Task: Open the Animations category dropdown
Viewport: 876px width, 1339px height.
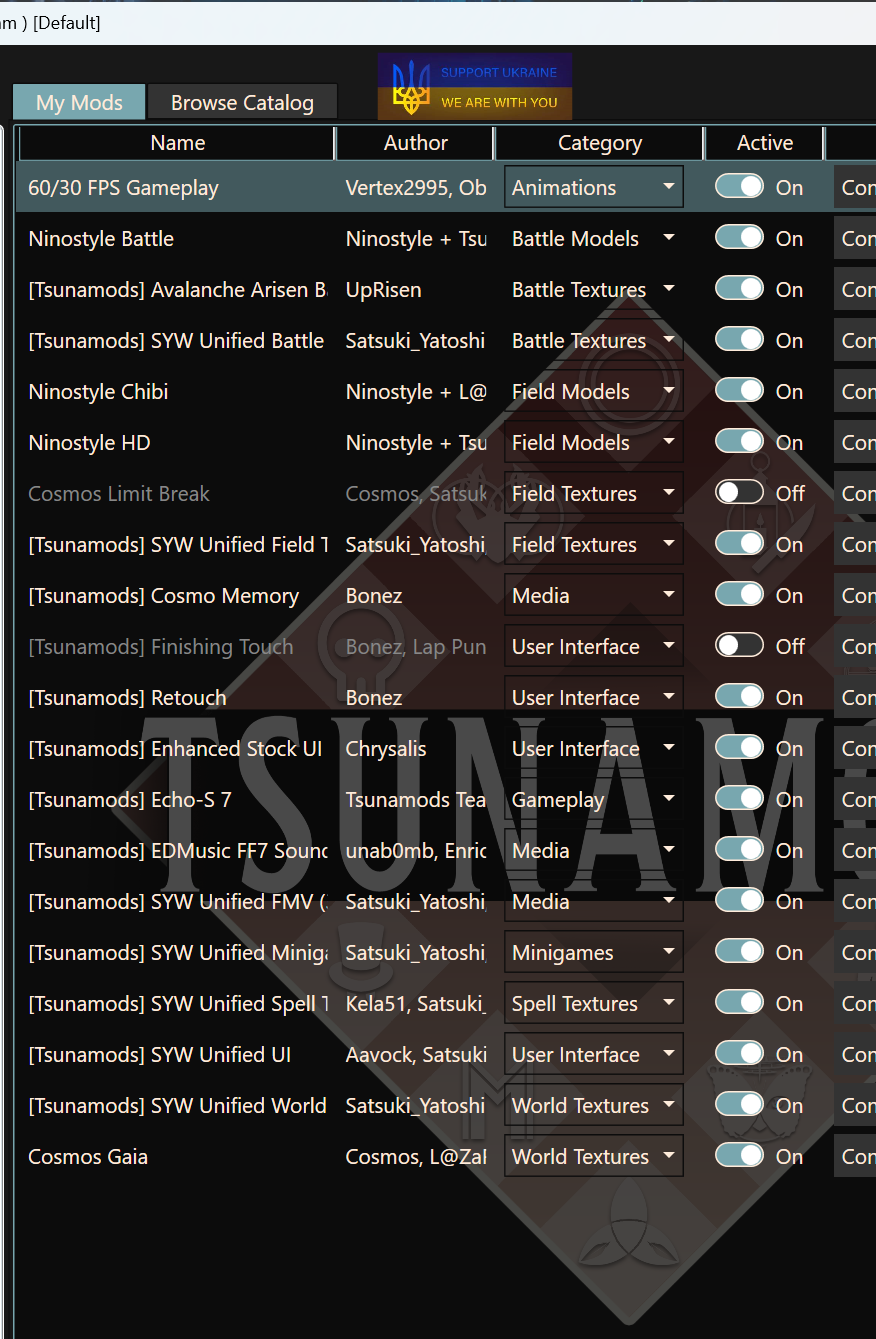Action: click(594, 187)
